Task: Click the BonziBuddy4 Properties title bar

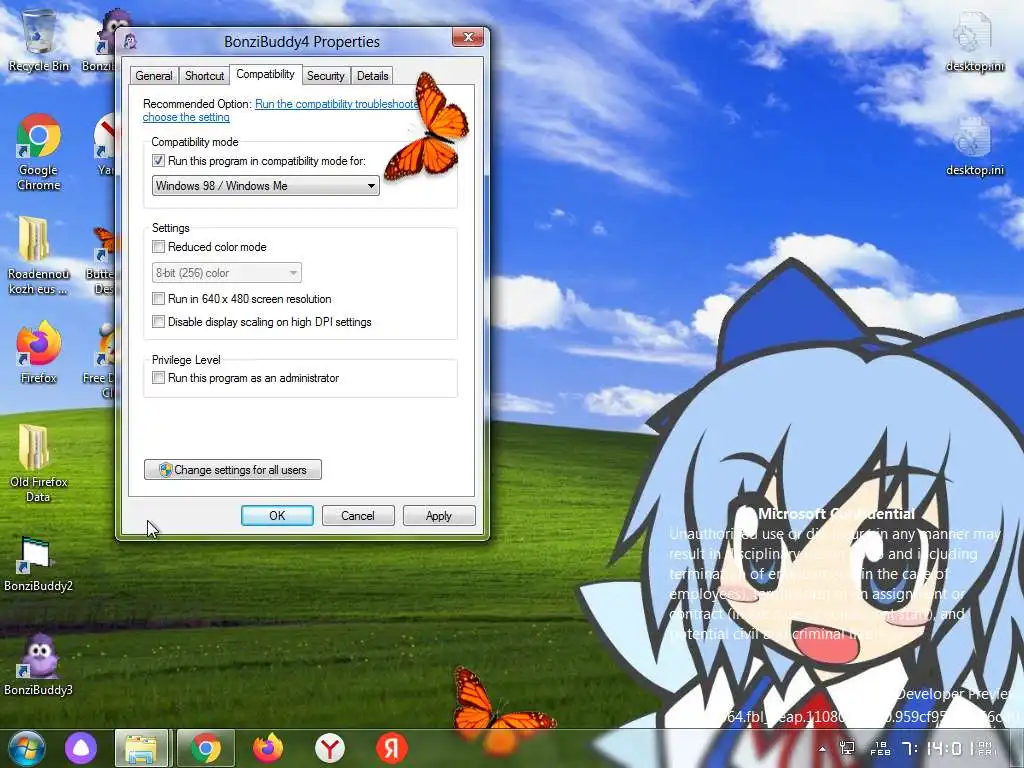Action: (x=302, y=42)
